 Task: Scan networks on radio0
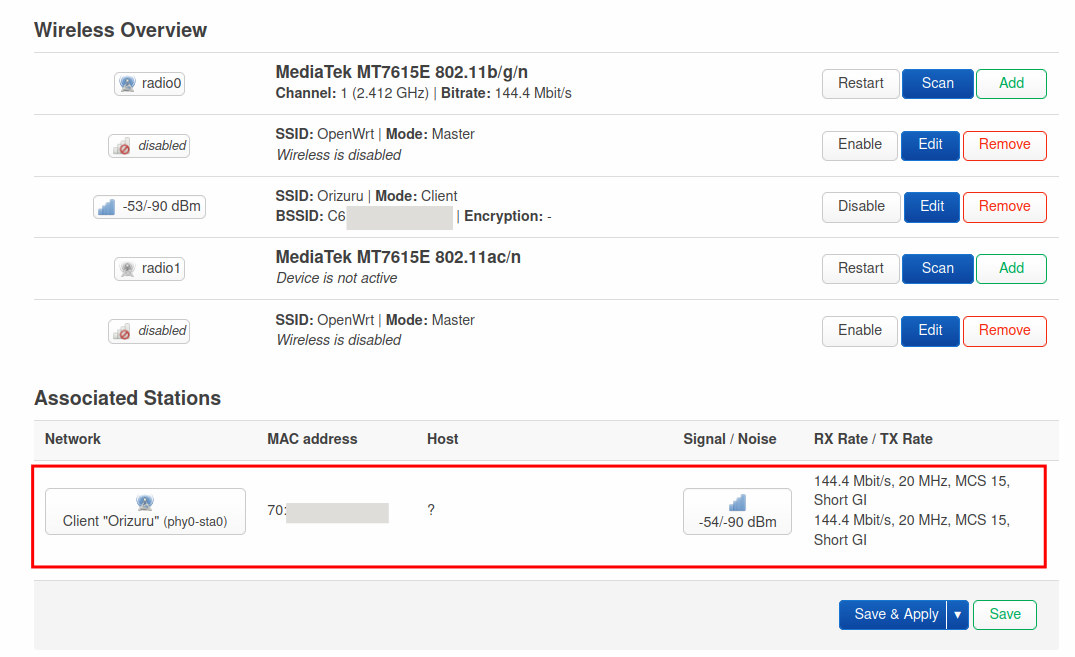[937, 84]
